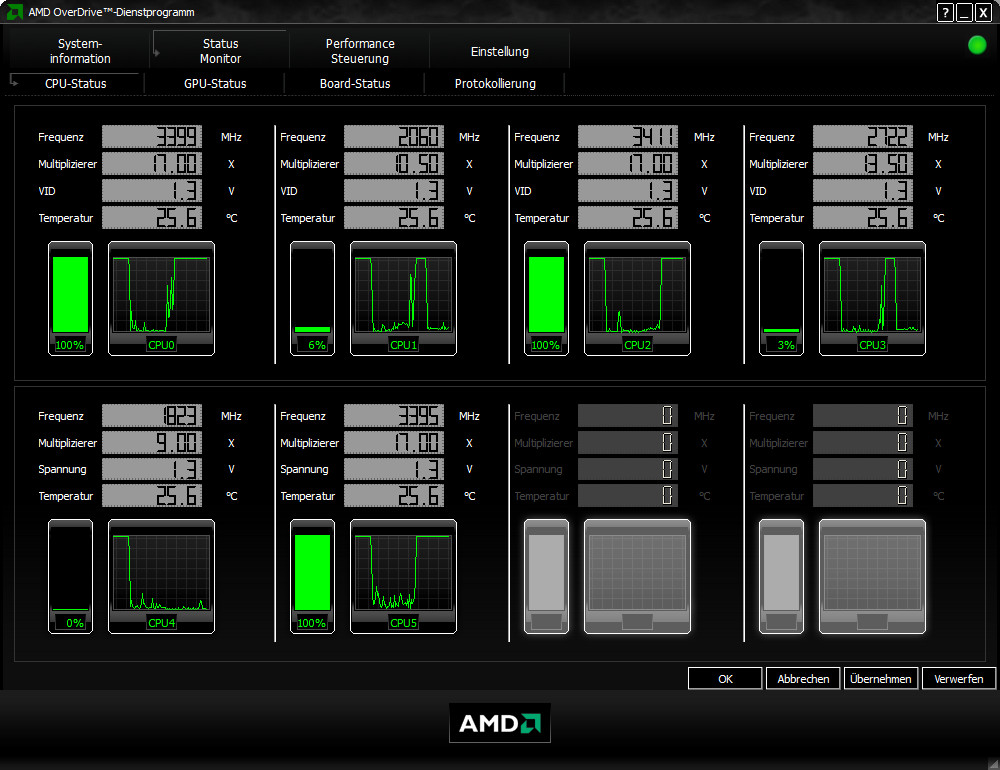Minimize the AMD OverDrive window
The height and width of the screenshot is (770, 1000).
pos(964,12)
